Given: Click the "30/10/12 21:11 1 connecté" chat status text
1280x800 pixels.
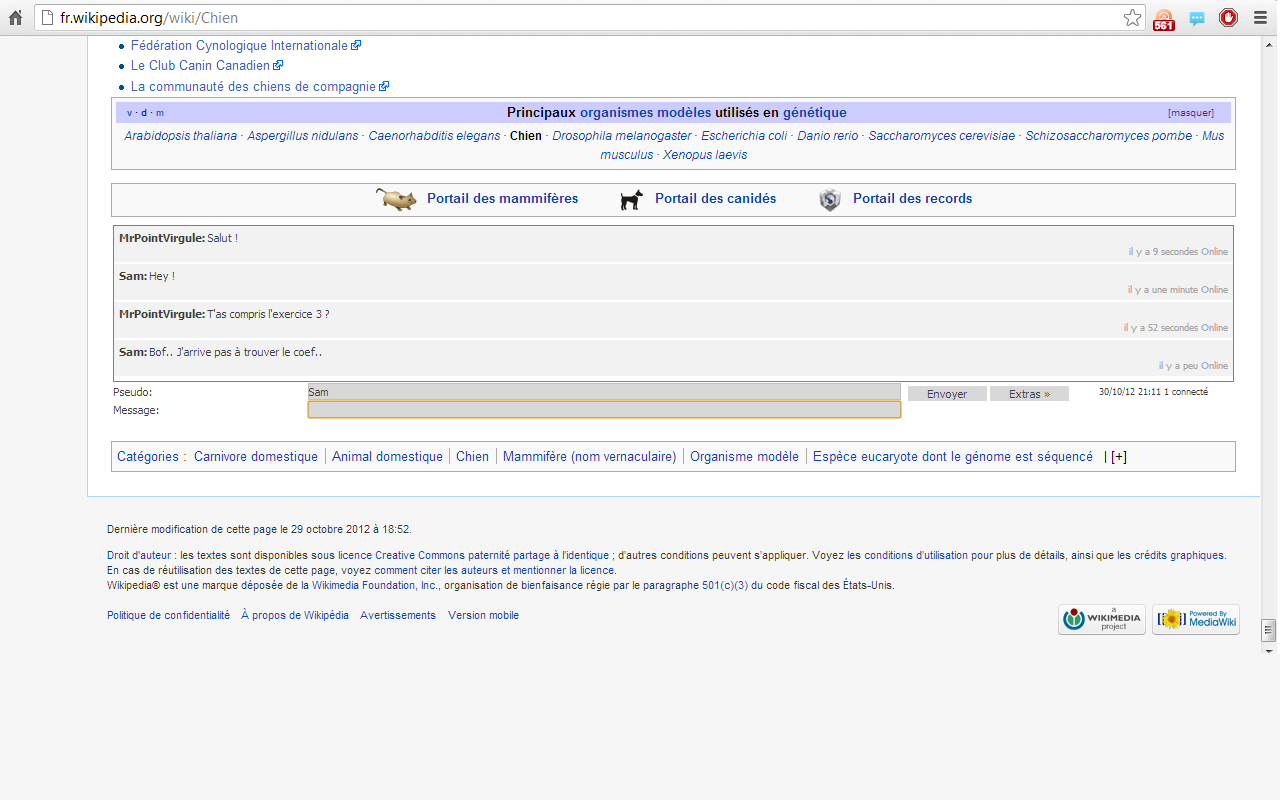Looking at the screenshot, I should [1153, 392].
